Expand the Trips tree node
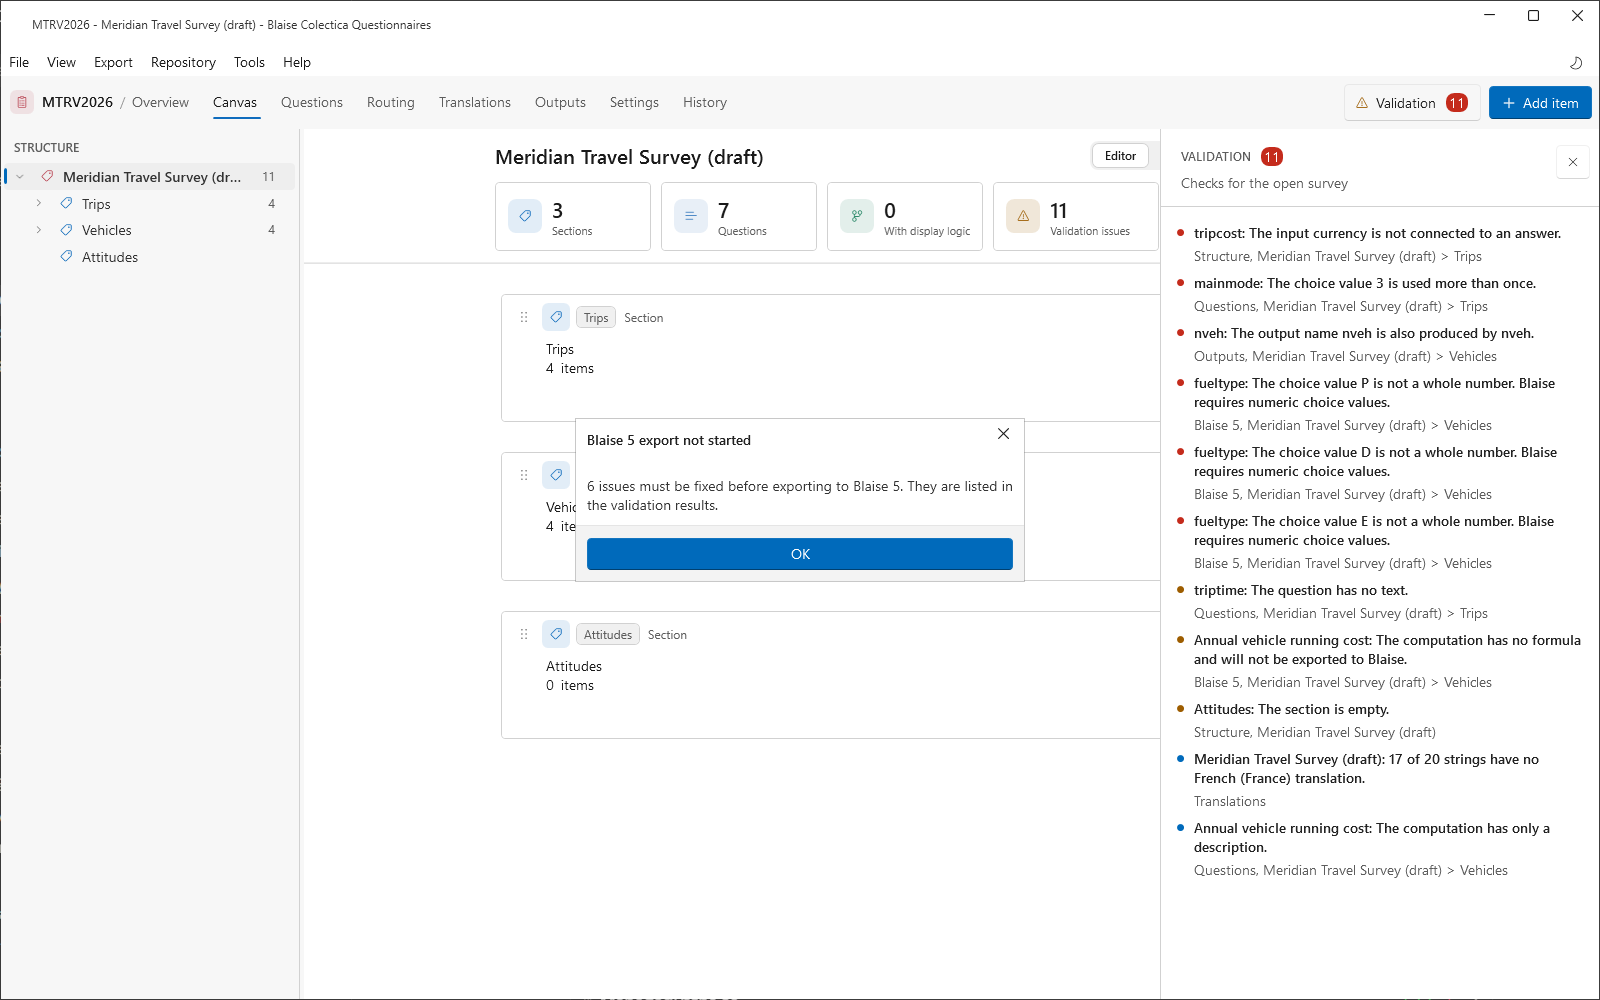Screen dimensions: 1600x1000 pos(39,204)
